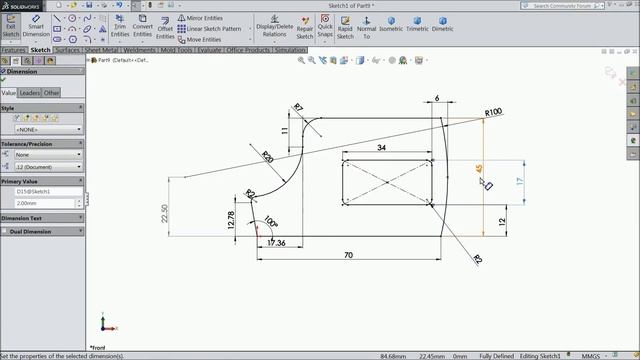
Task: Open the Style <NONE> dropdown
Action: [x=48, y=129]
